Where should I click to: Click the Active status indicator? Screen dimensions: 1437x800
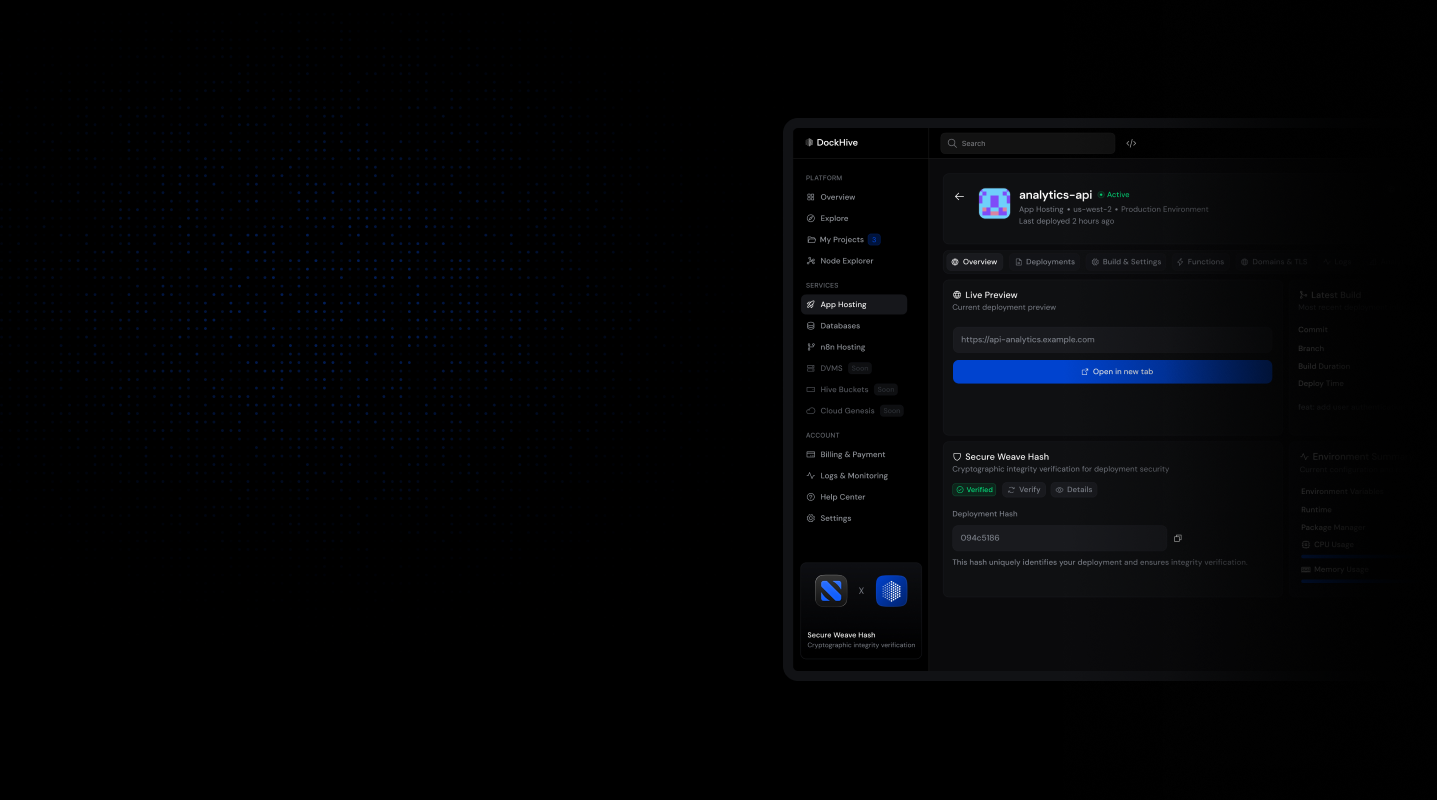tap(1114, 194)
